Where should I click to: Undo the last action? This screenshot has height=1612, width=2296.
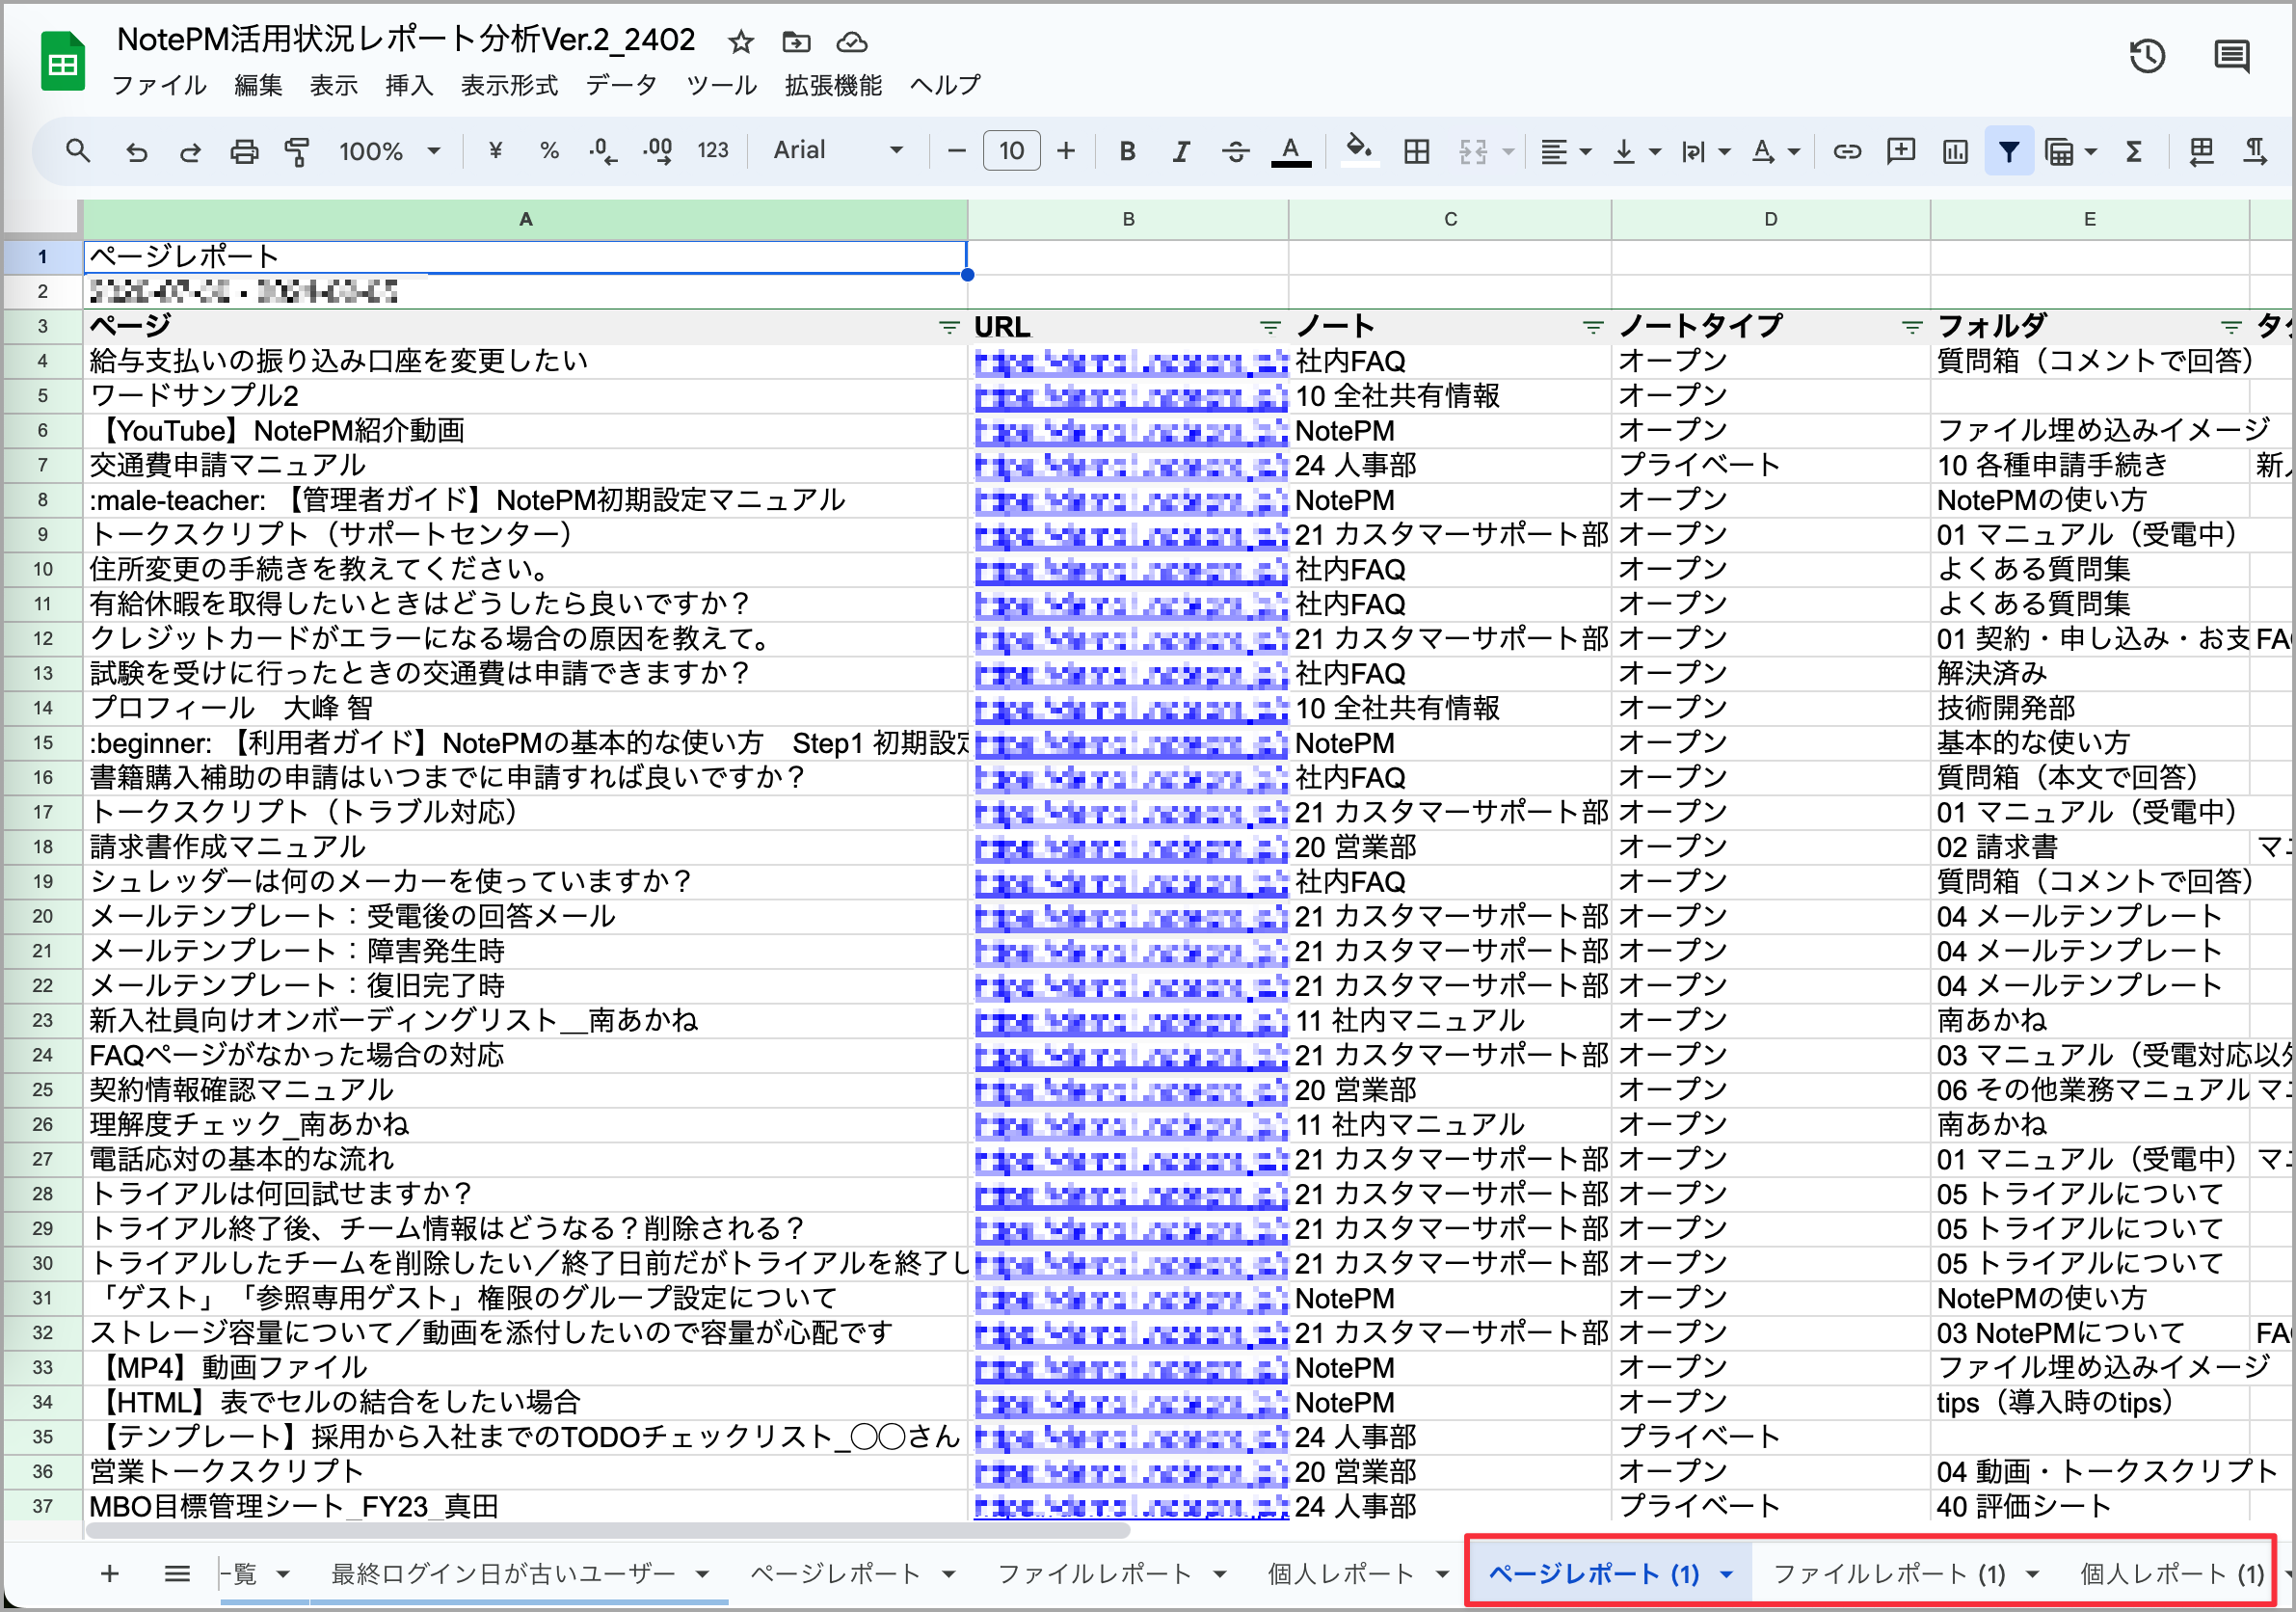(x=136, y=151)
